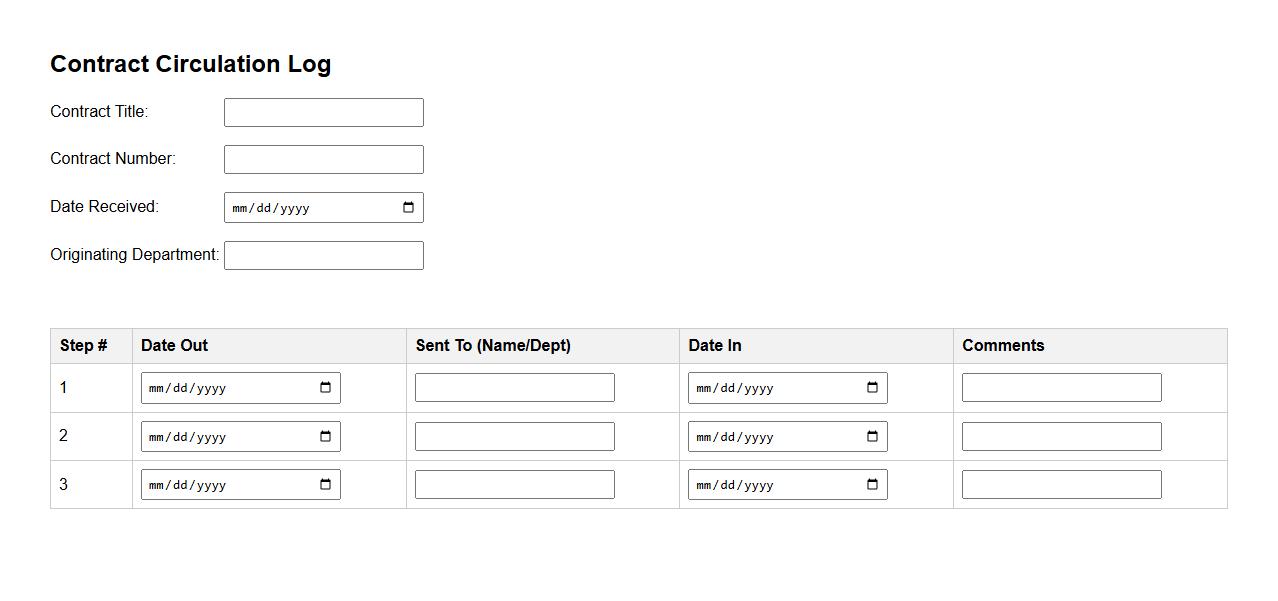Open Step 3 Date In calendar picker
1278x601 pixels.
(x=872, y=485)
